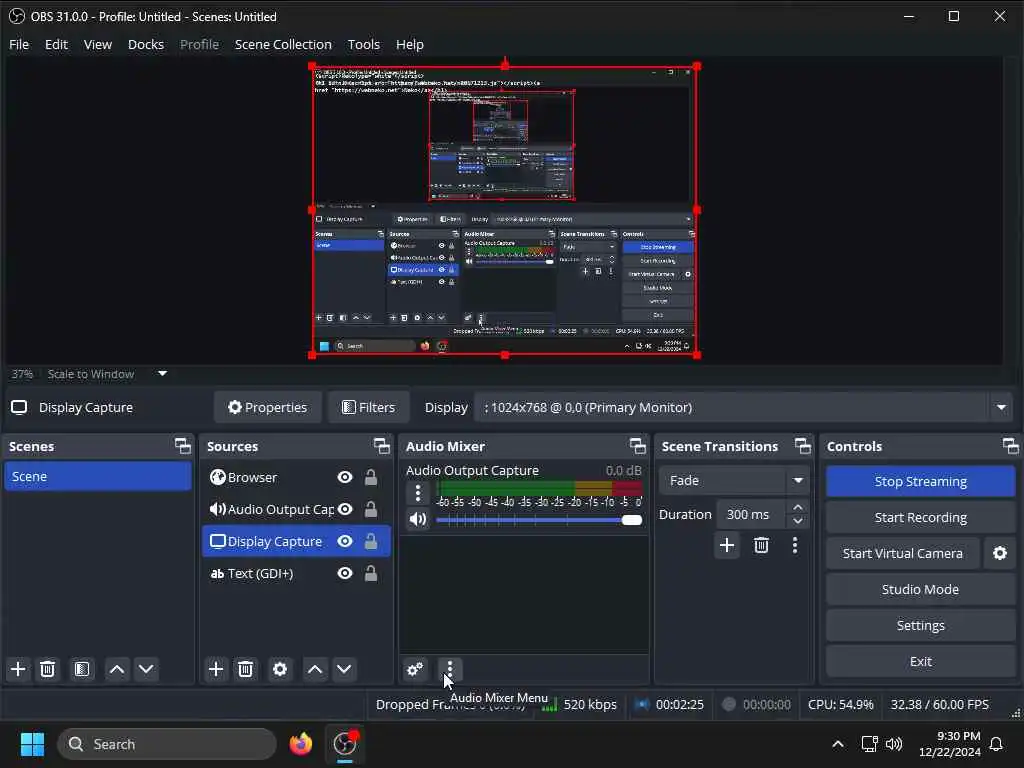Open the View menu
1024x768 pixels.
point(98,44)
